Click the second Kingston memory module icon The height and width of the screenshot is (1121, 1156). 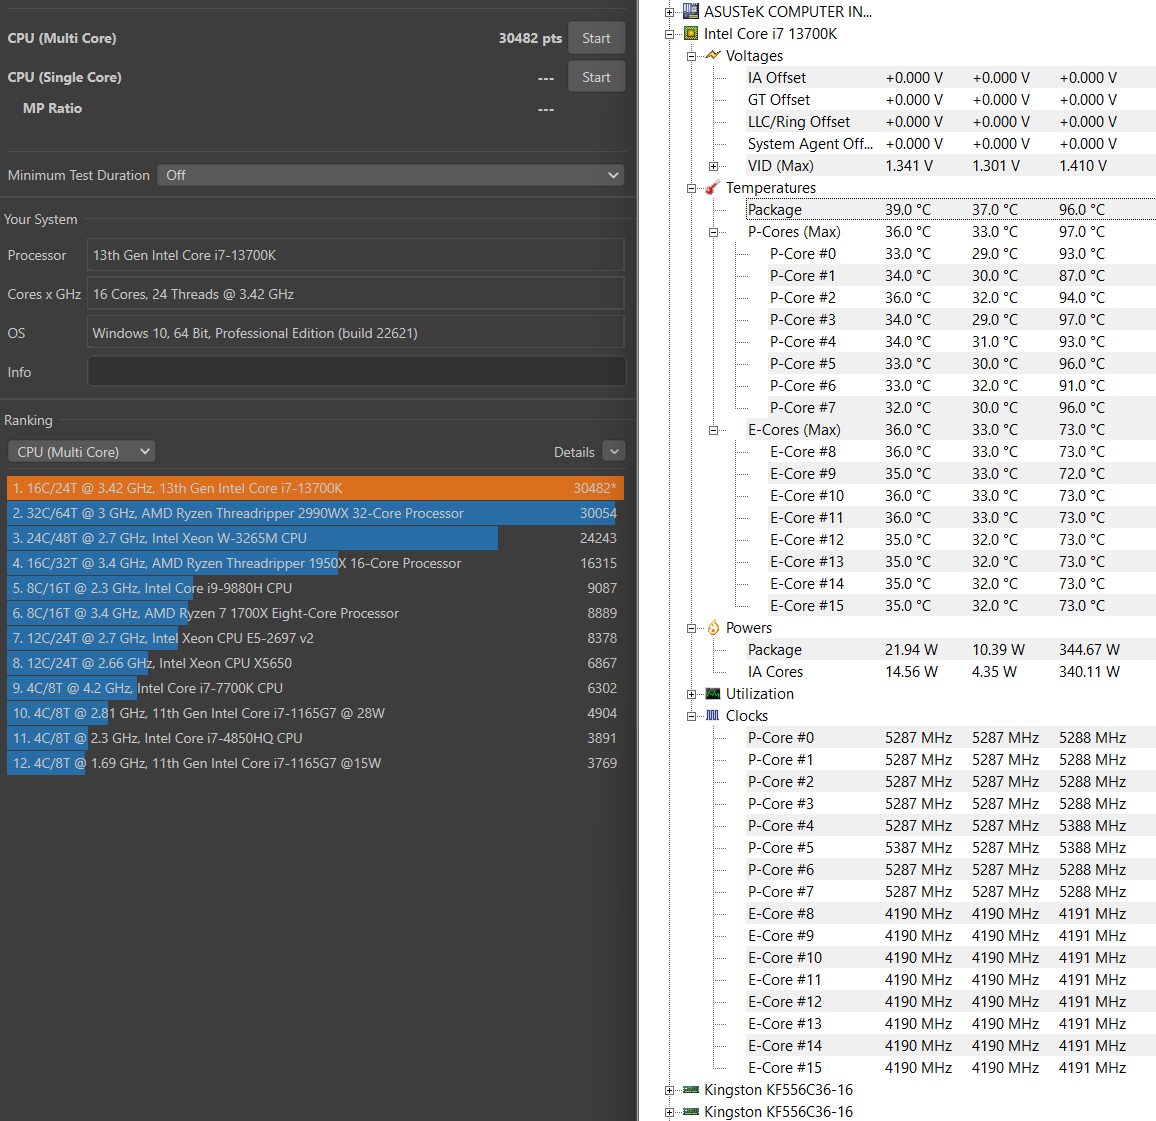[x=691, y=1111]
